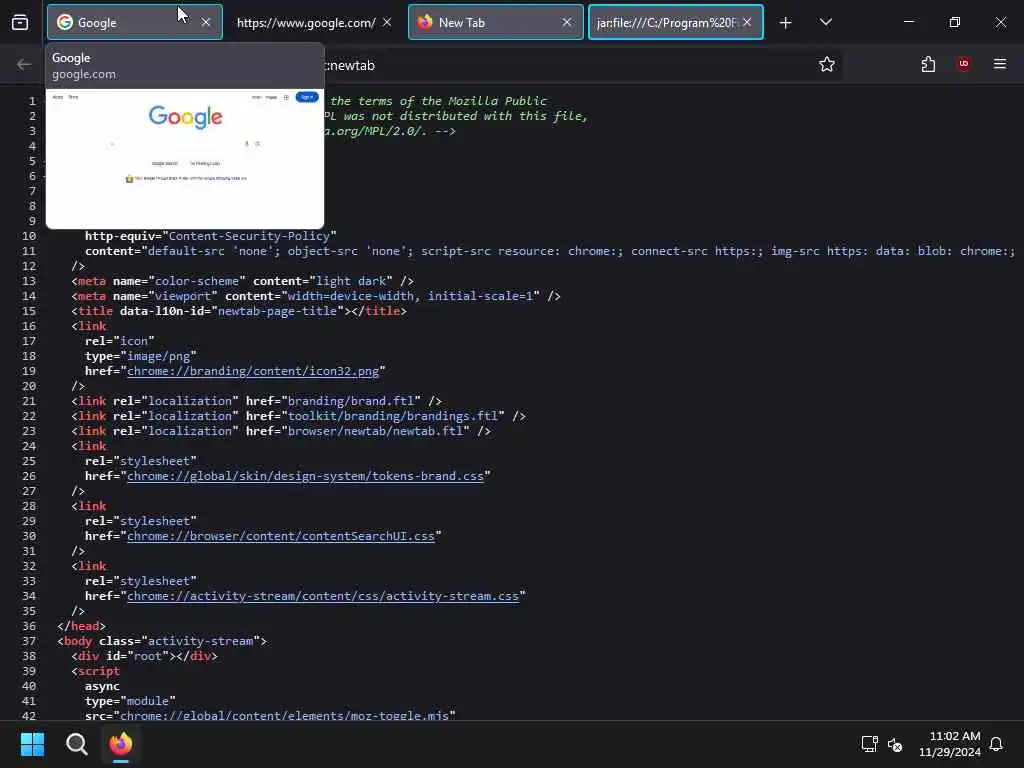The width and height of the screenshot is (1024, 768).
Task: Open the Firefox application menu
Action: pyautogui.click(x=1000, y=64)
